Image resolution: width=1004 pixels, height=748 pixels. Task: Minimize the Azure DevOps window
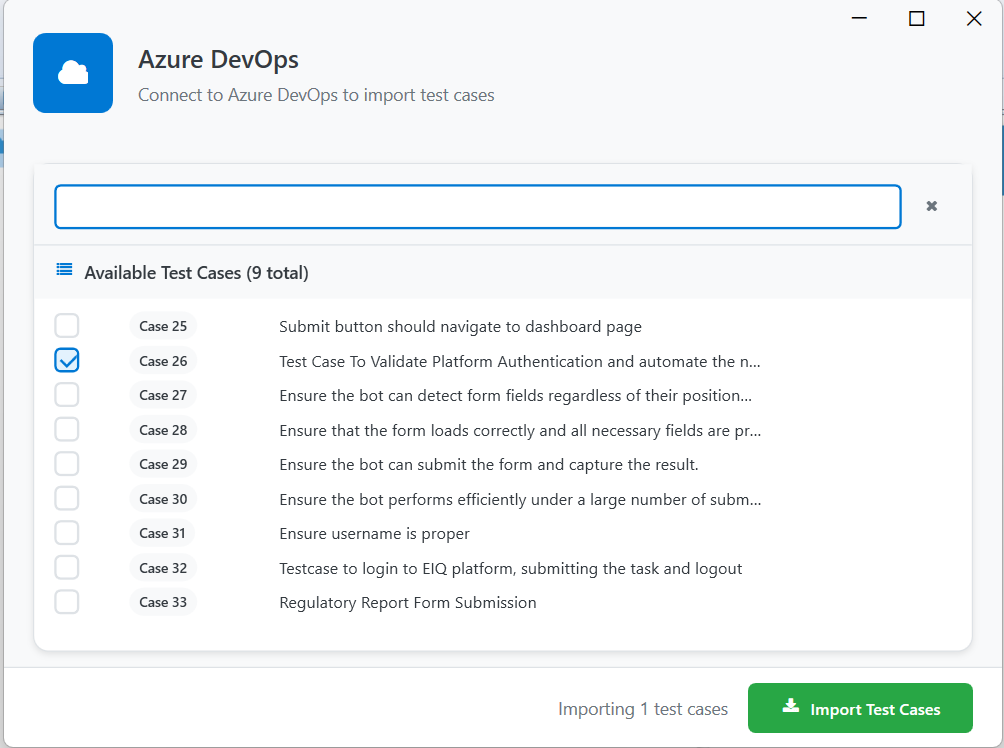pos(859,19)
